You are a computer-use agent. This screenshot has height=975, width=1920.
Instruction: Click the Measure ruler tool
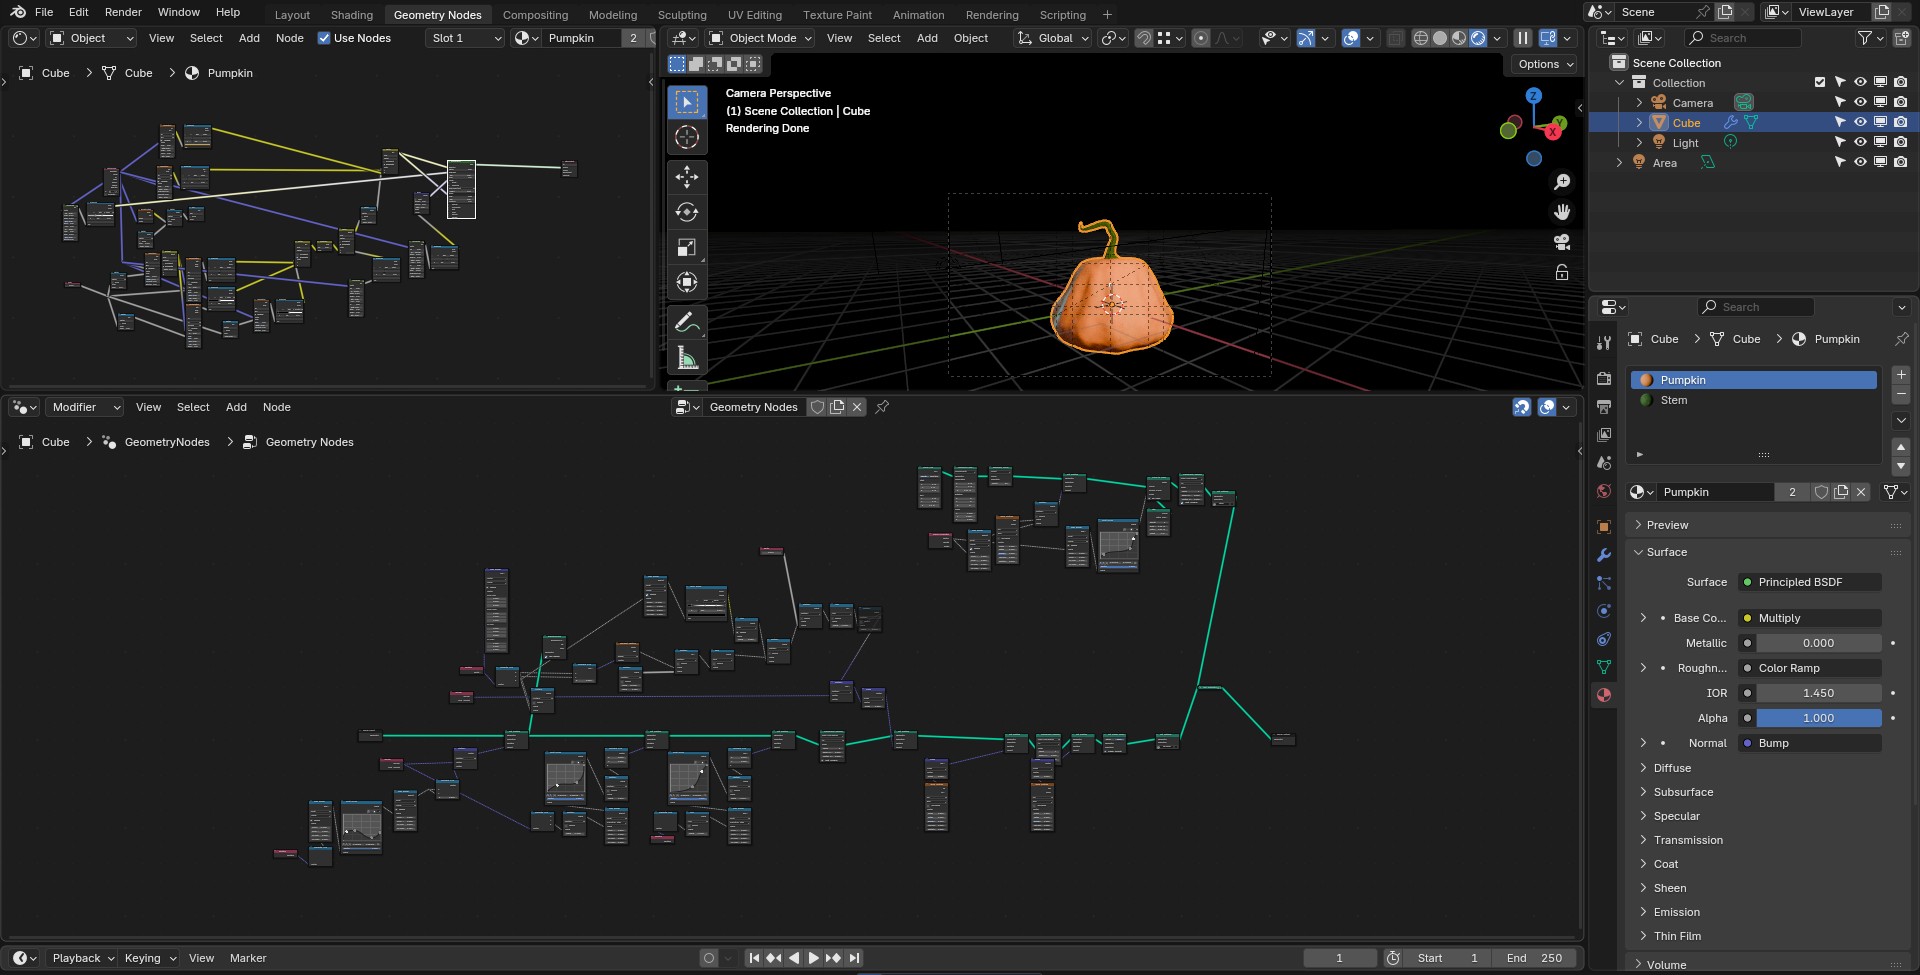point(686,357)
